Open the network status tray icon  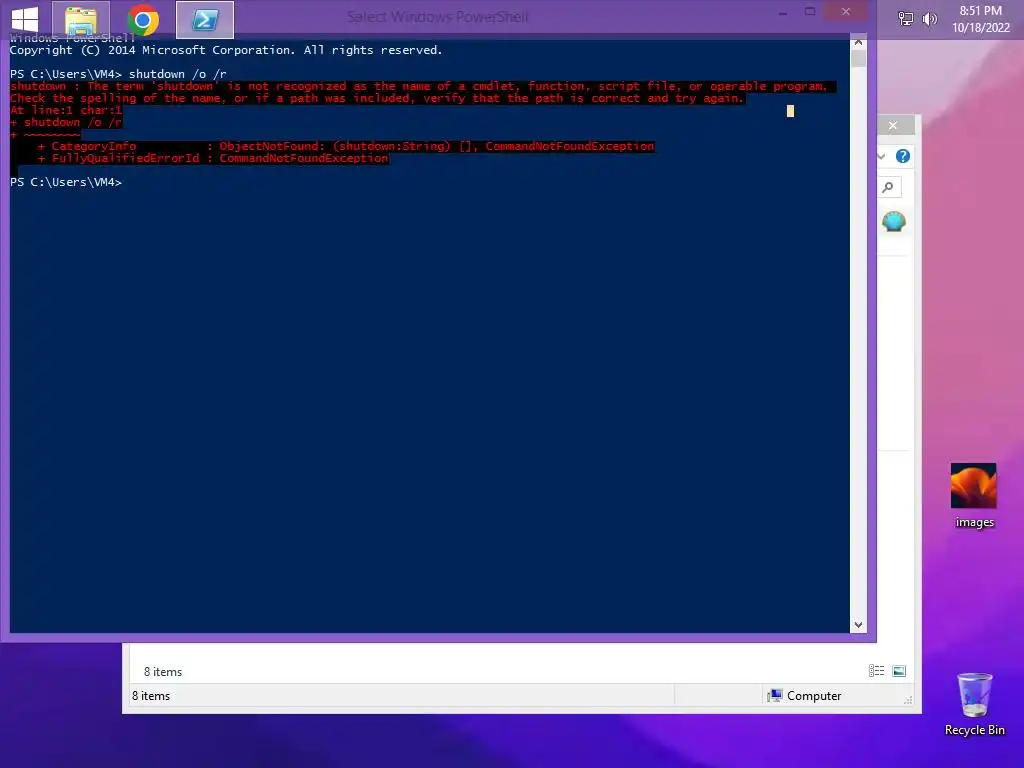[905, 19]
